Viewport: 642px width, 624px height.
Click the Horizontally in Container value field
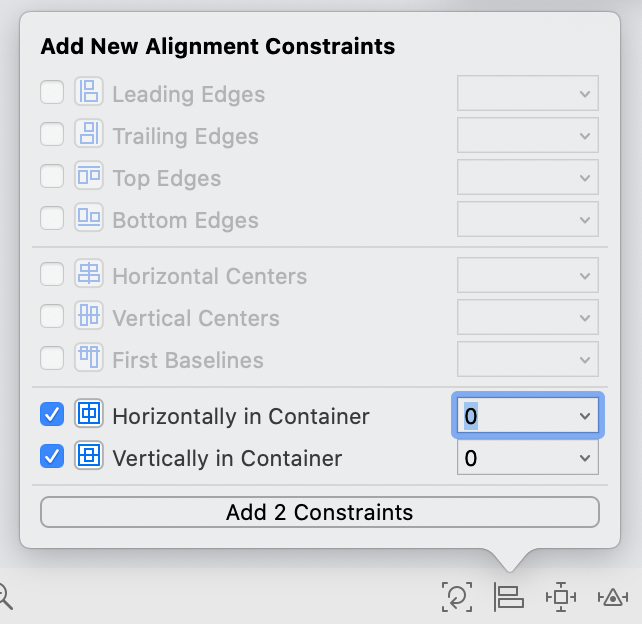(510, 416)
